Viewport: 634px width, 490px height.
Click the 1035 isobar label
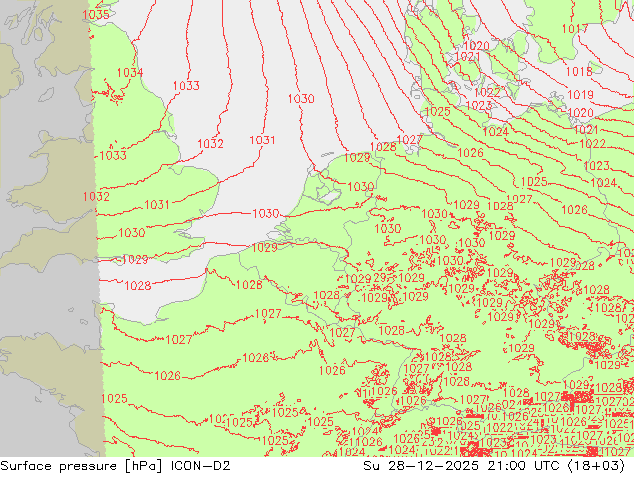coord(96,15)
